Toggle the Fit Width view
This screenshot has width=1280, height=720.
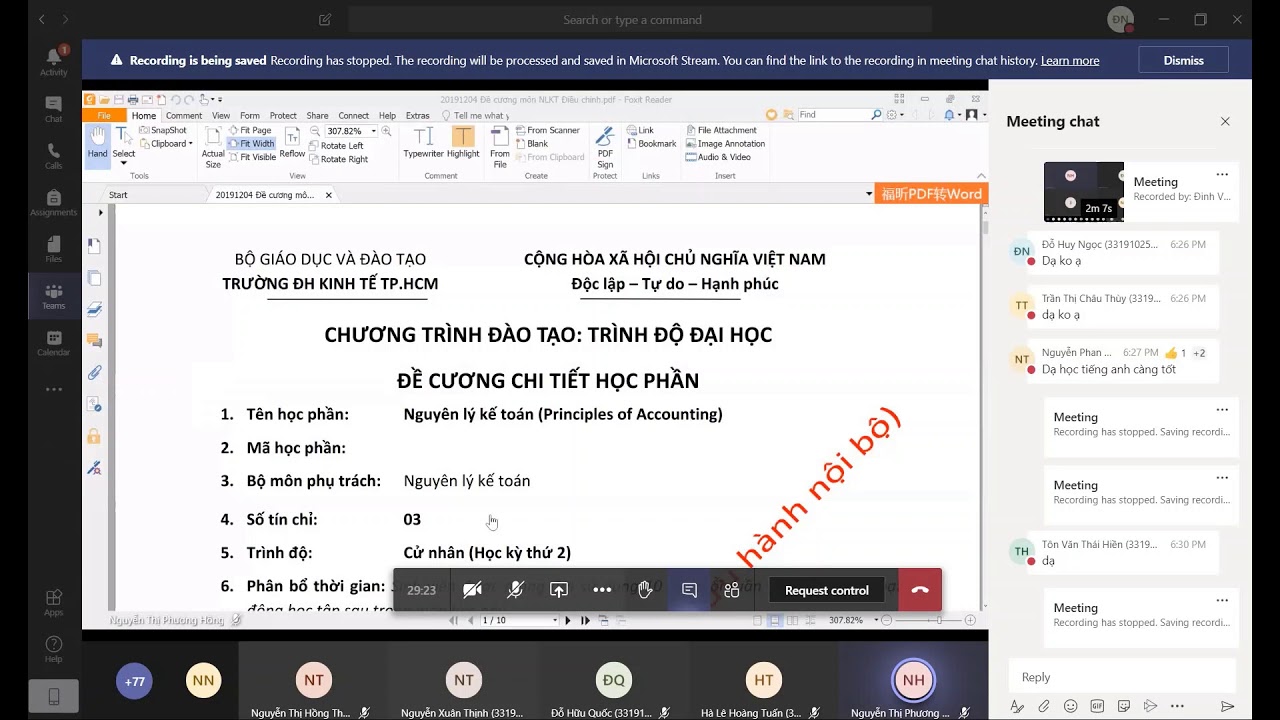pos(252,144)
